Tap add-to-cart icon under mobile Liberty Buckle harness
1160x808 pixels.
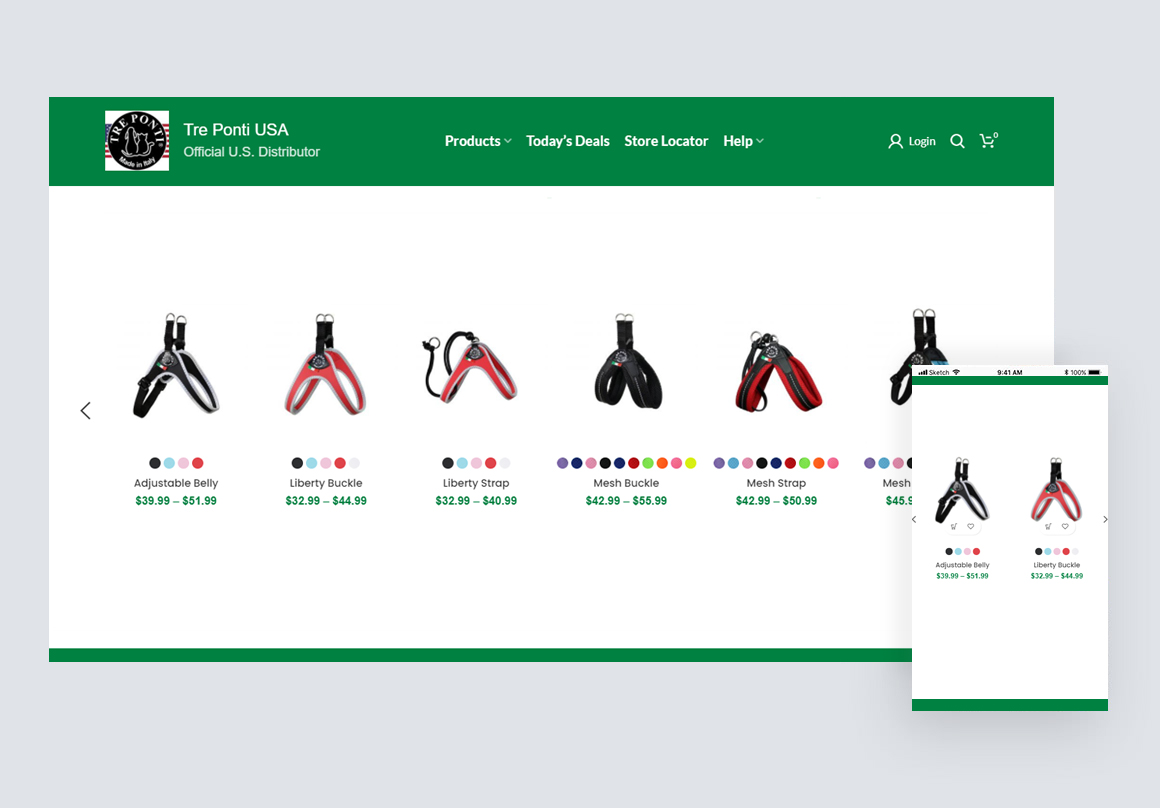1048,526
